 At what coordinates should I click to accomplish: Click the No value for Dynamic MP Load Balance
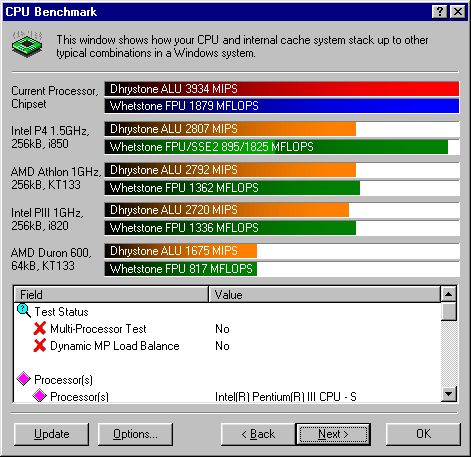click(222, 346)
